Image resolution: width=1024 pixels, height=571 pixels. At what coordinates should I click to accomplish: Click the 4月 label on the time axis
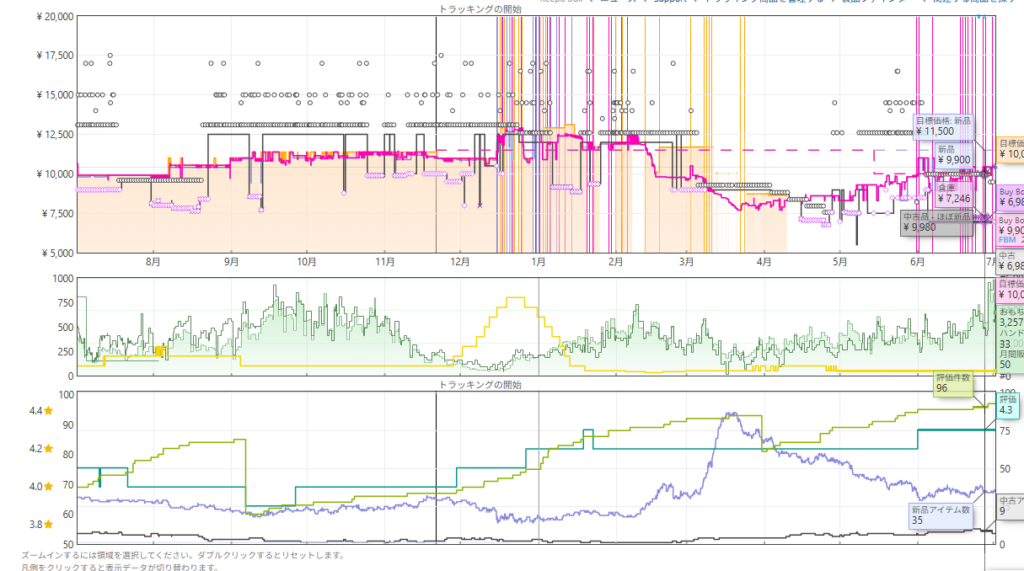point(763,261)
